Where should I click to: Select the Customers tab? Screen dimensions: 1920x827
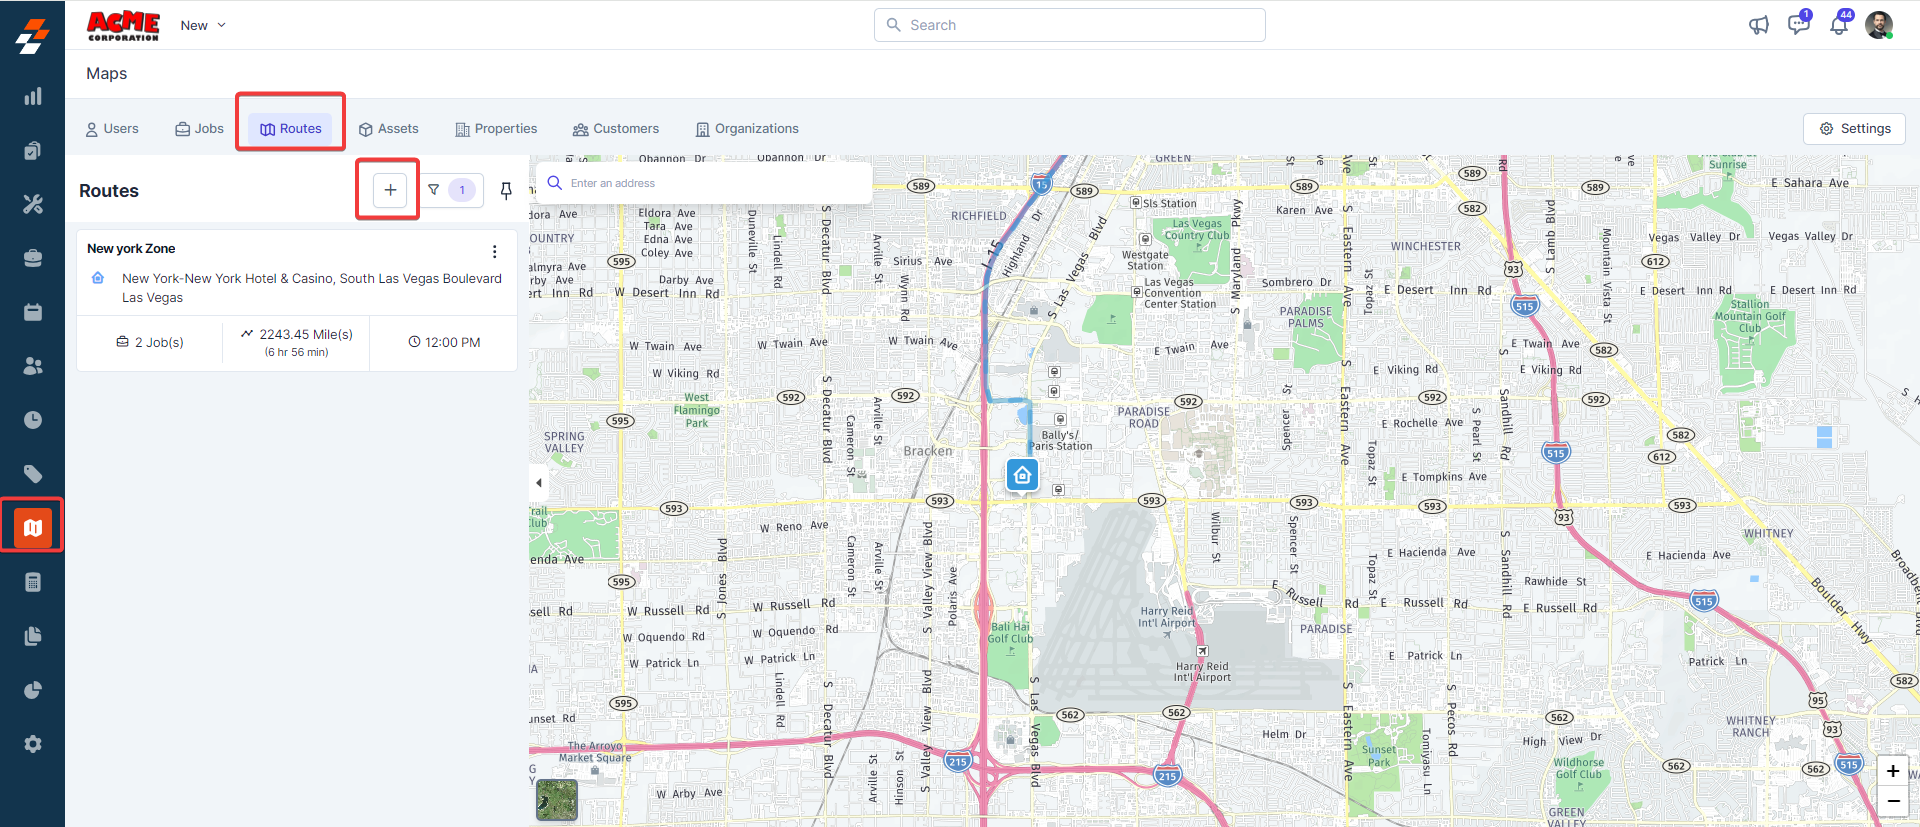pos(615,129)
